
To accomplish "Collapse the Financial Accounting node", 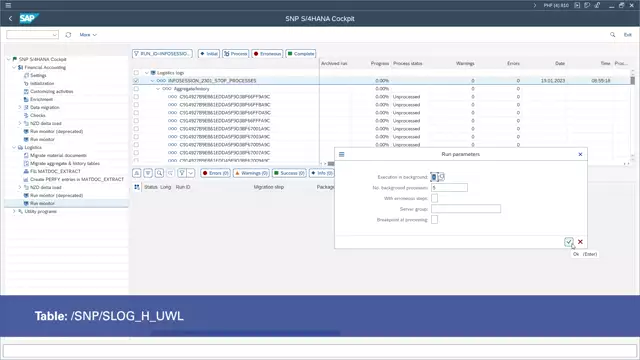I will (x=14, y=67).
